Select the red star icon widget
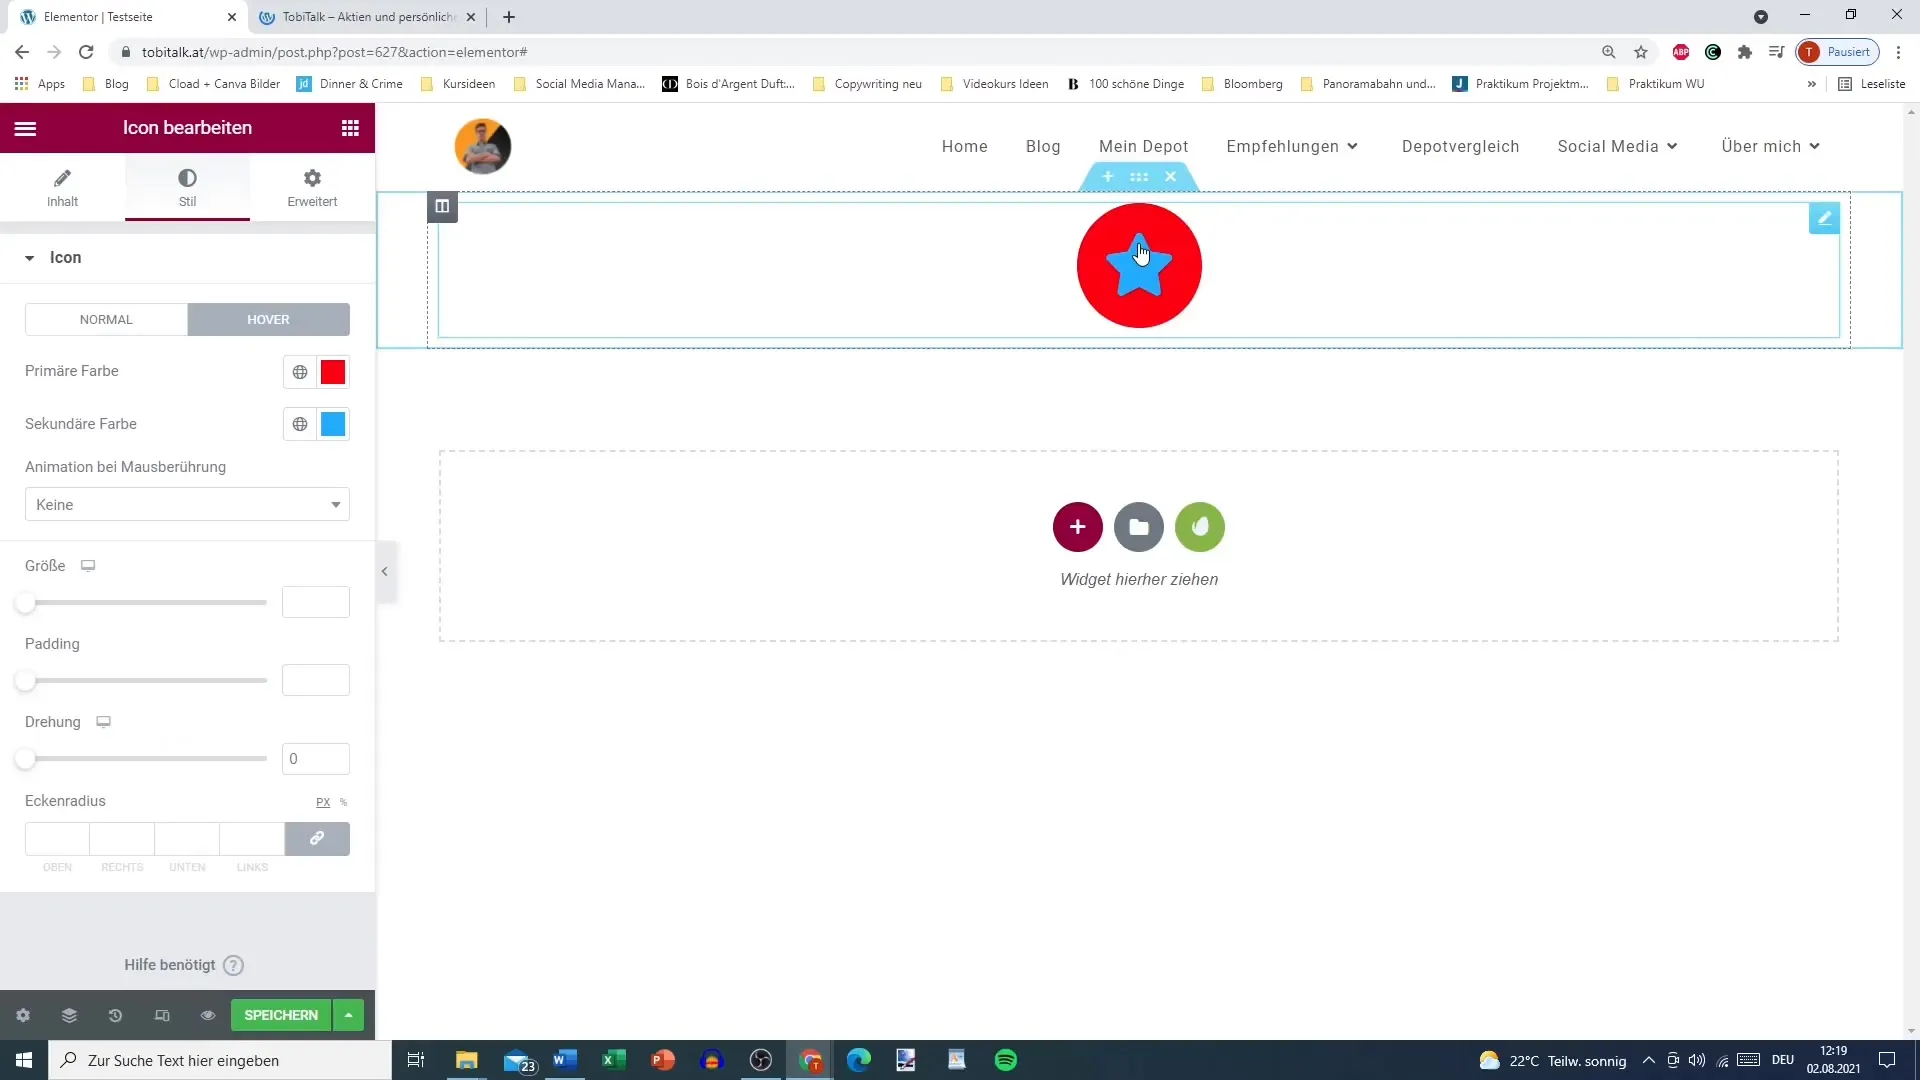Screen dimensions: 1920x1080 coord(1139,265)
